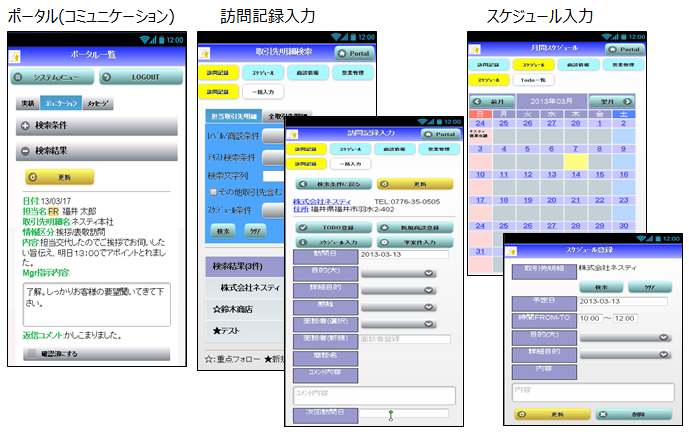
Task: Open 目的(大) dropdown on スケジュール登録 screen
Action: click(626, 338)
